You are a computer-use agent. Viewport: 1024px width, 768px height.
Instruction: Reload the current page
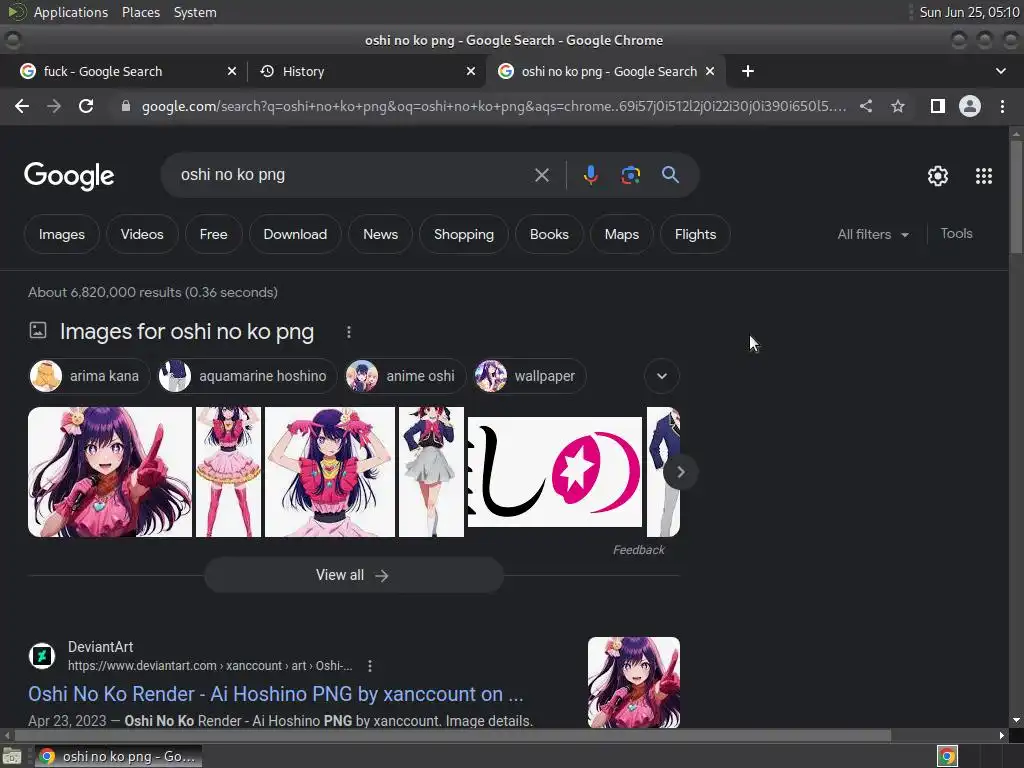point(86,106)
